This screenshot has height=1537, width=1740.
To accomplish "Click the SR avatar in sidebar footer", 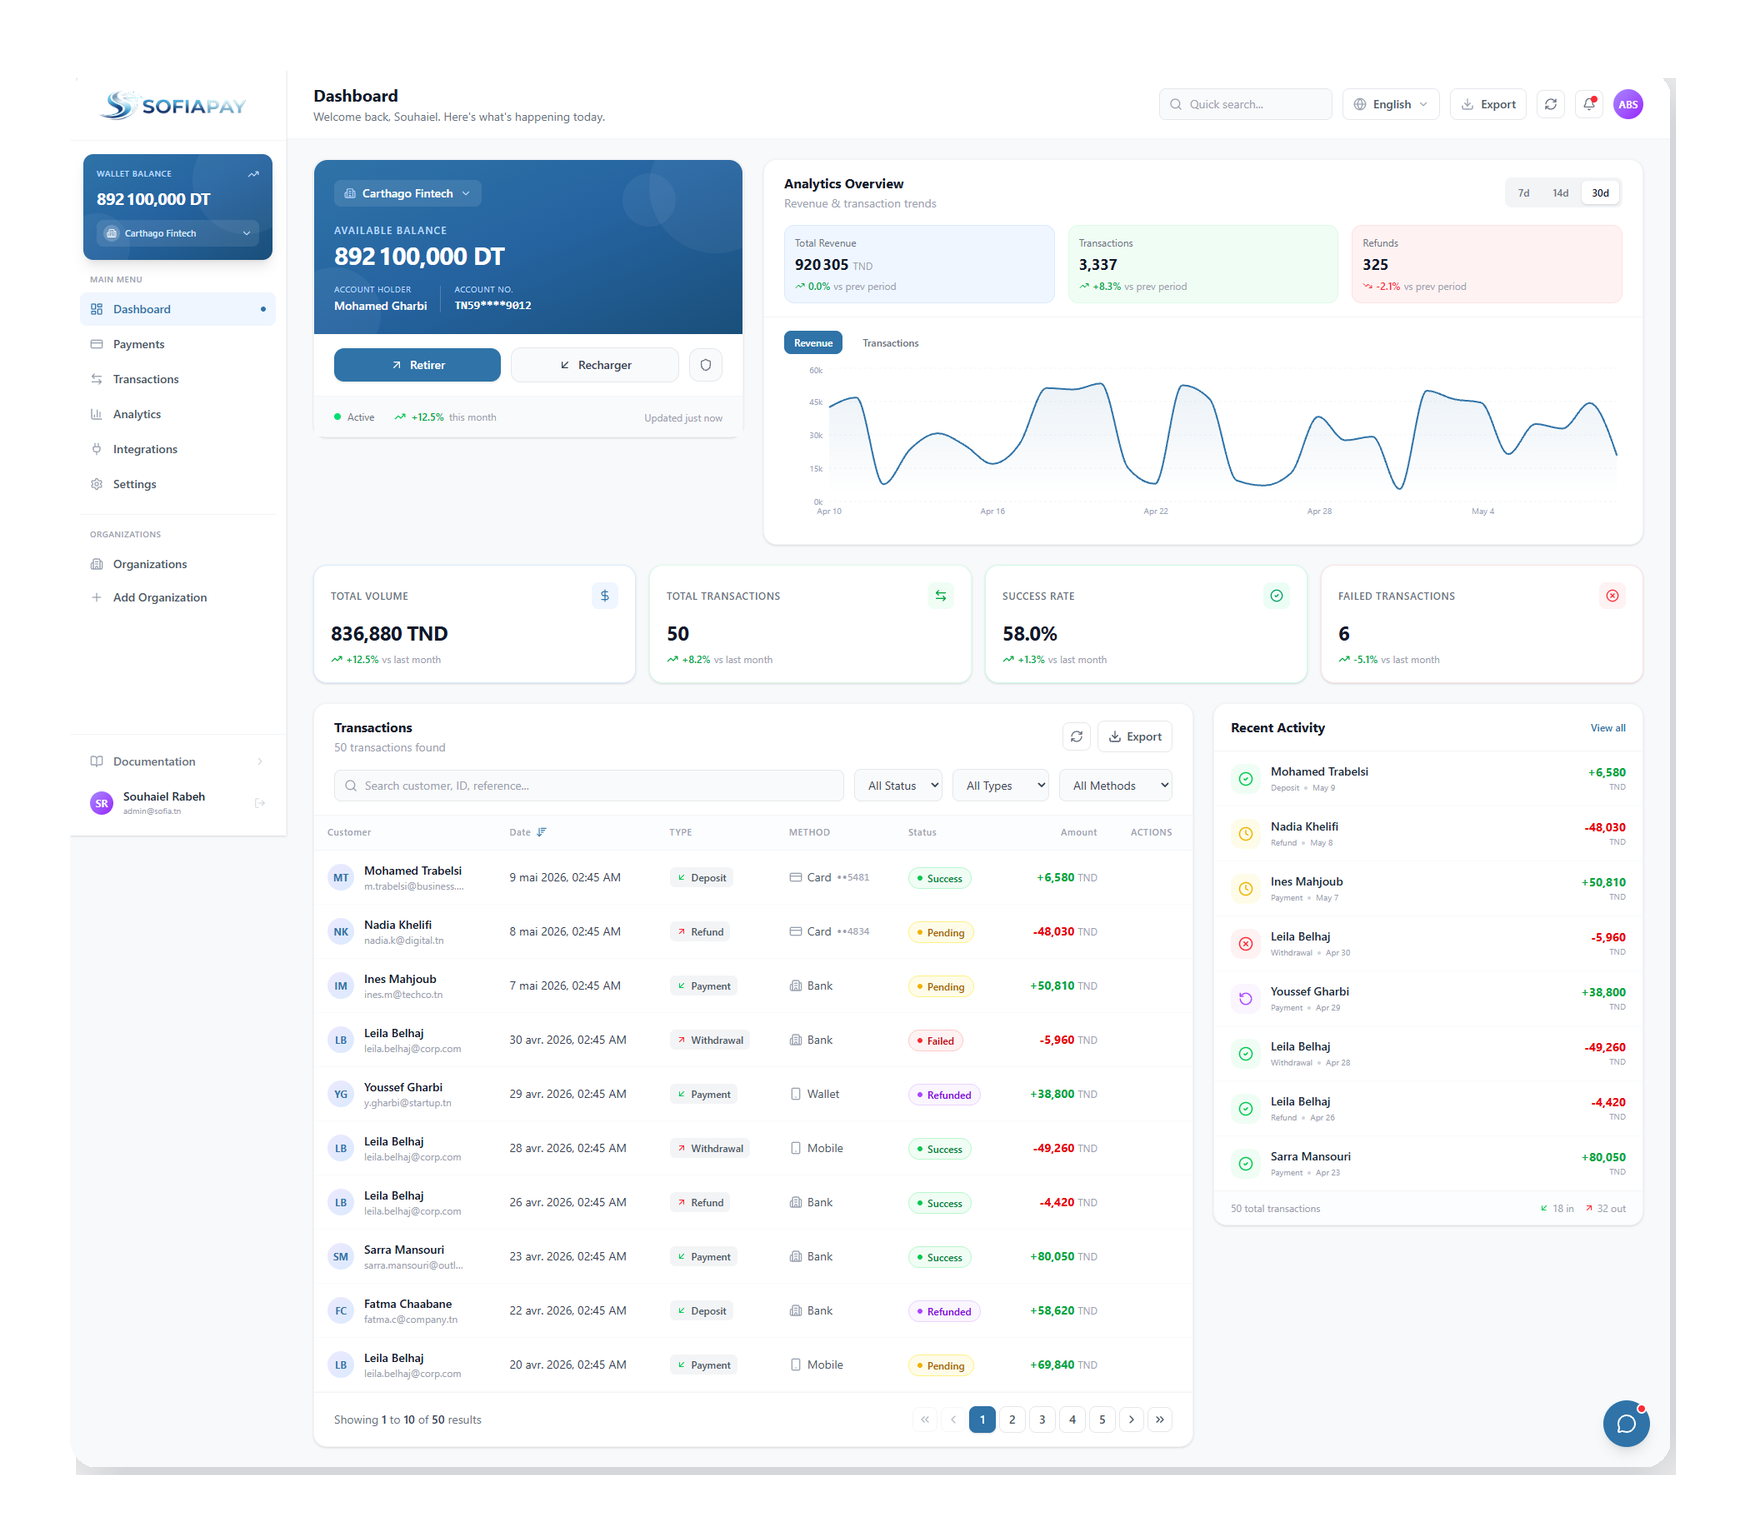I will coord(102,803).
